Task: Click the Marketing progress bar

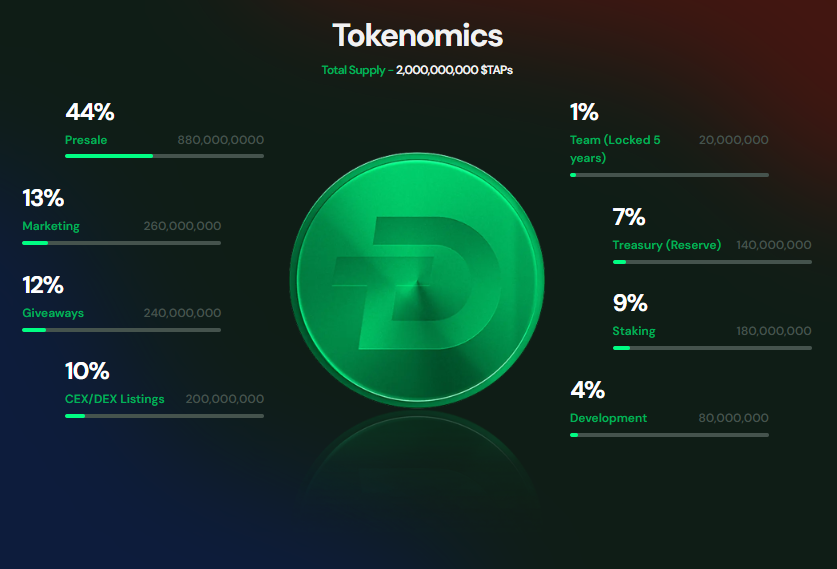Action: 121,243
